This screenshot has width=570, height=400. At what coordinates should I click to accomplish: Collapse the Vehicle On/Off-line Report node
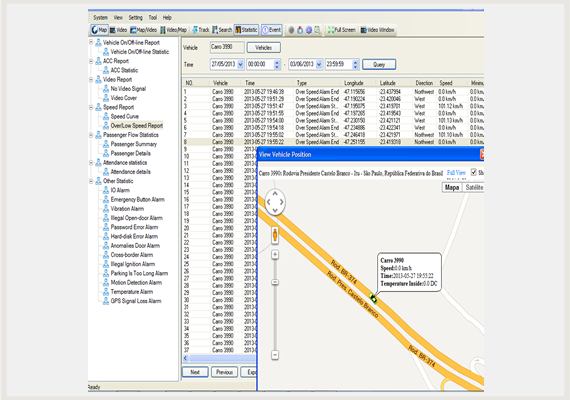(91, 43)
